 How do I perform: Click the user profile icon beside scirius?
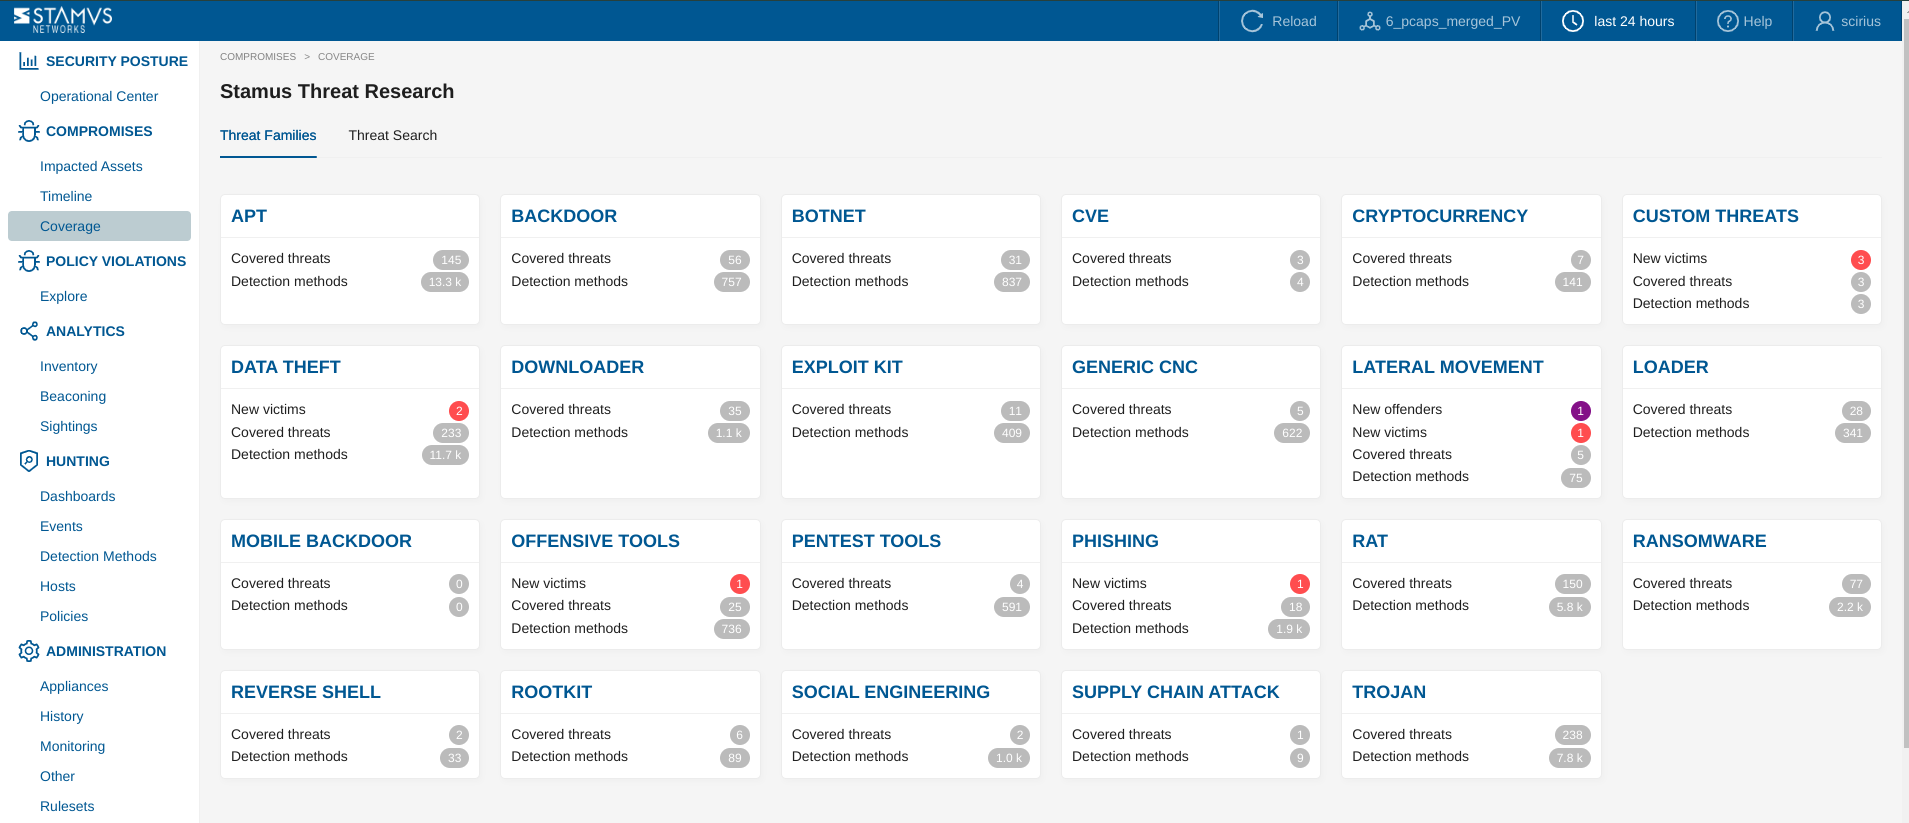[x=1825, y=21]
